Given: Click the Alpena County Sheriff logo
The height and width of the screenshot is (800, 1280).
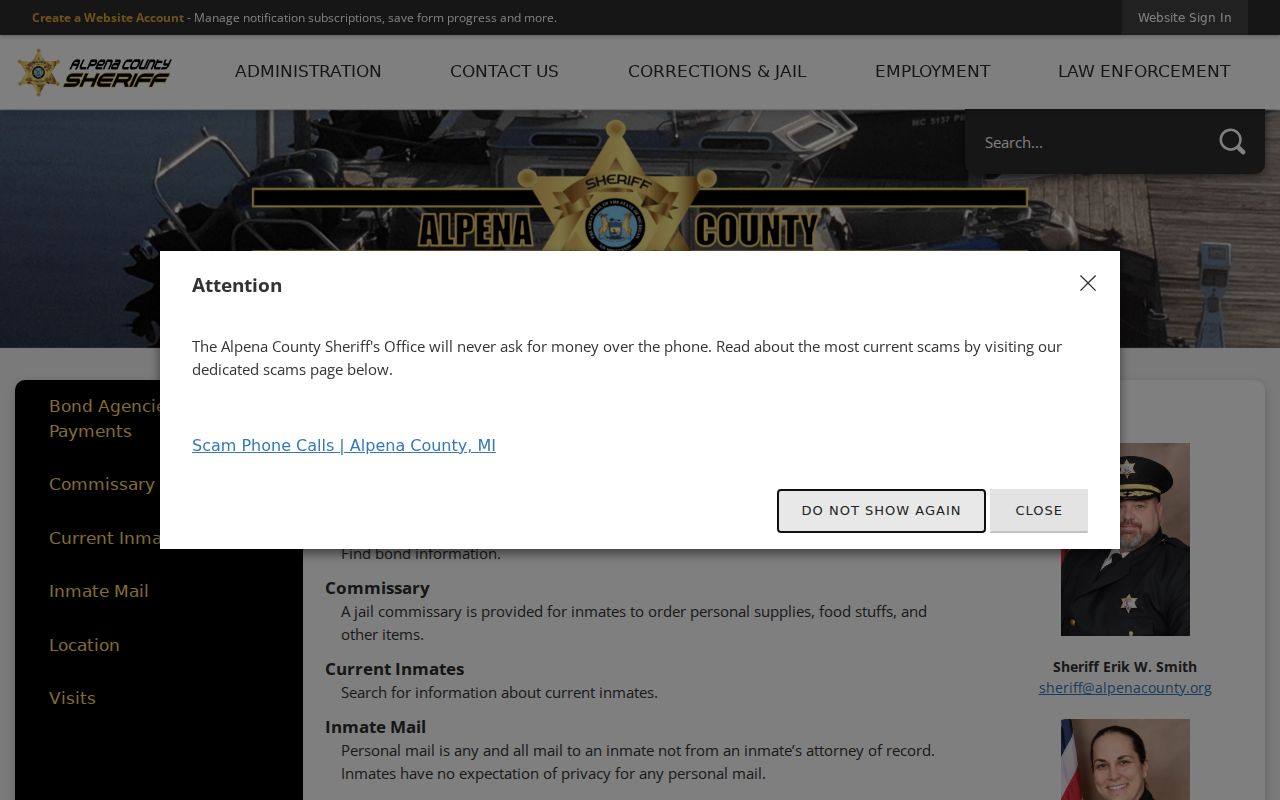Looking at the screenshot, I should point(94,72).
